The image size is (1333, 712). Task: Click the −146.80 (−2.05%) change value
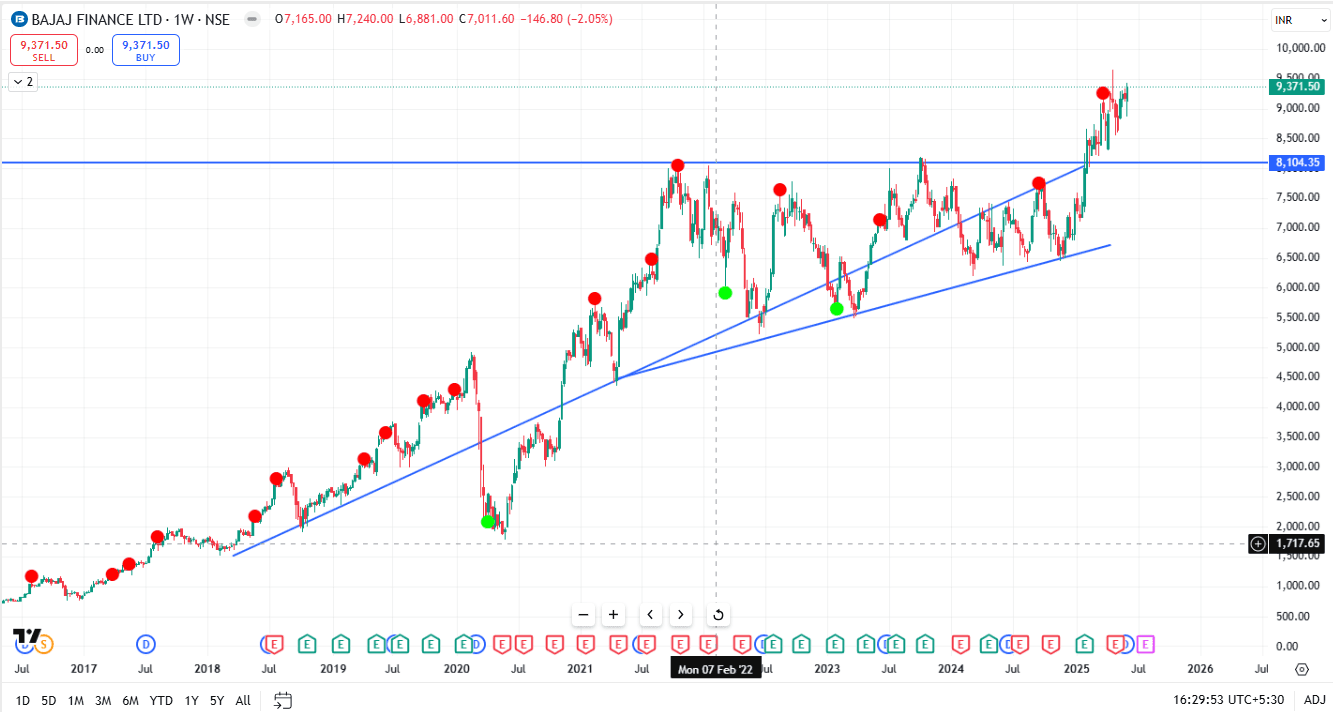(x=567, y=19)
